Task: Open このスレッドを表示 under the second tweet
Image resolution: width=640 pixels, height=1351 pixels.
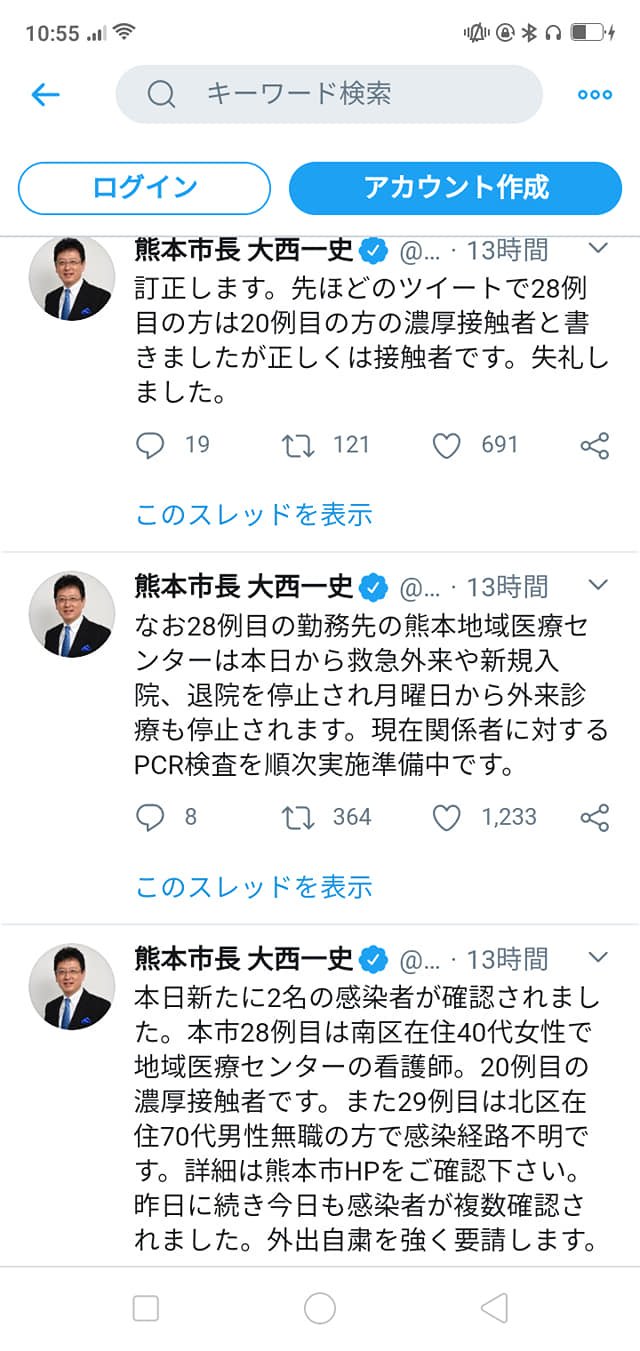Action: 254,886
